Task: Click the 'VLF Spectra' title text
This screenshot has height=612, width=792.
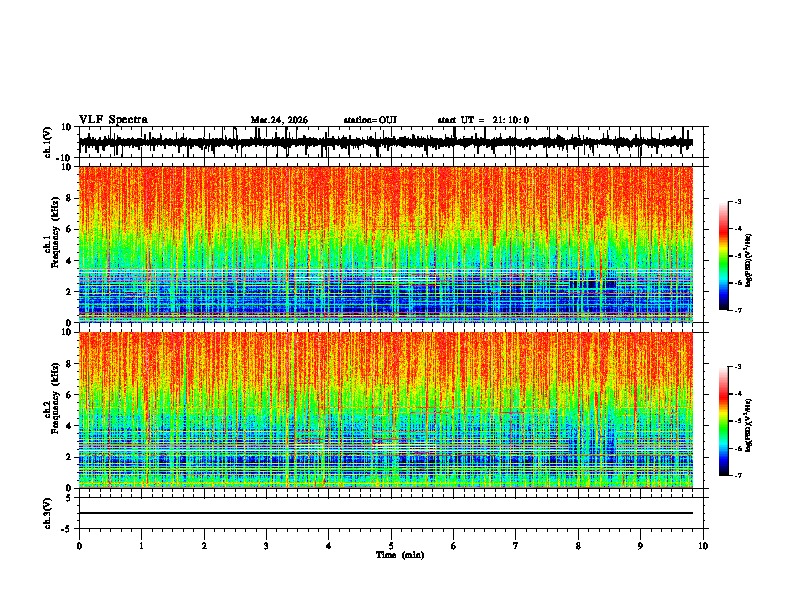Action: click(113, 120)
